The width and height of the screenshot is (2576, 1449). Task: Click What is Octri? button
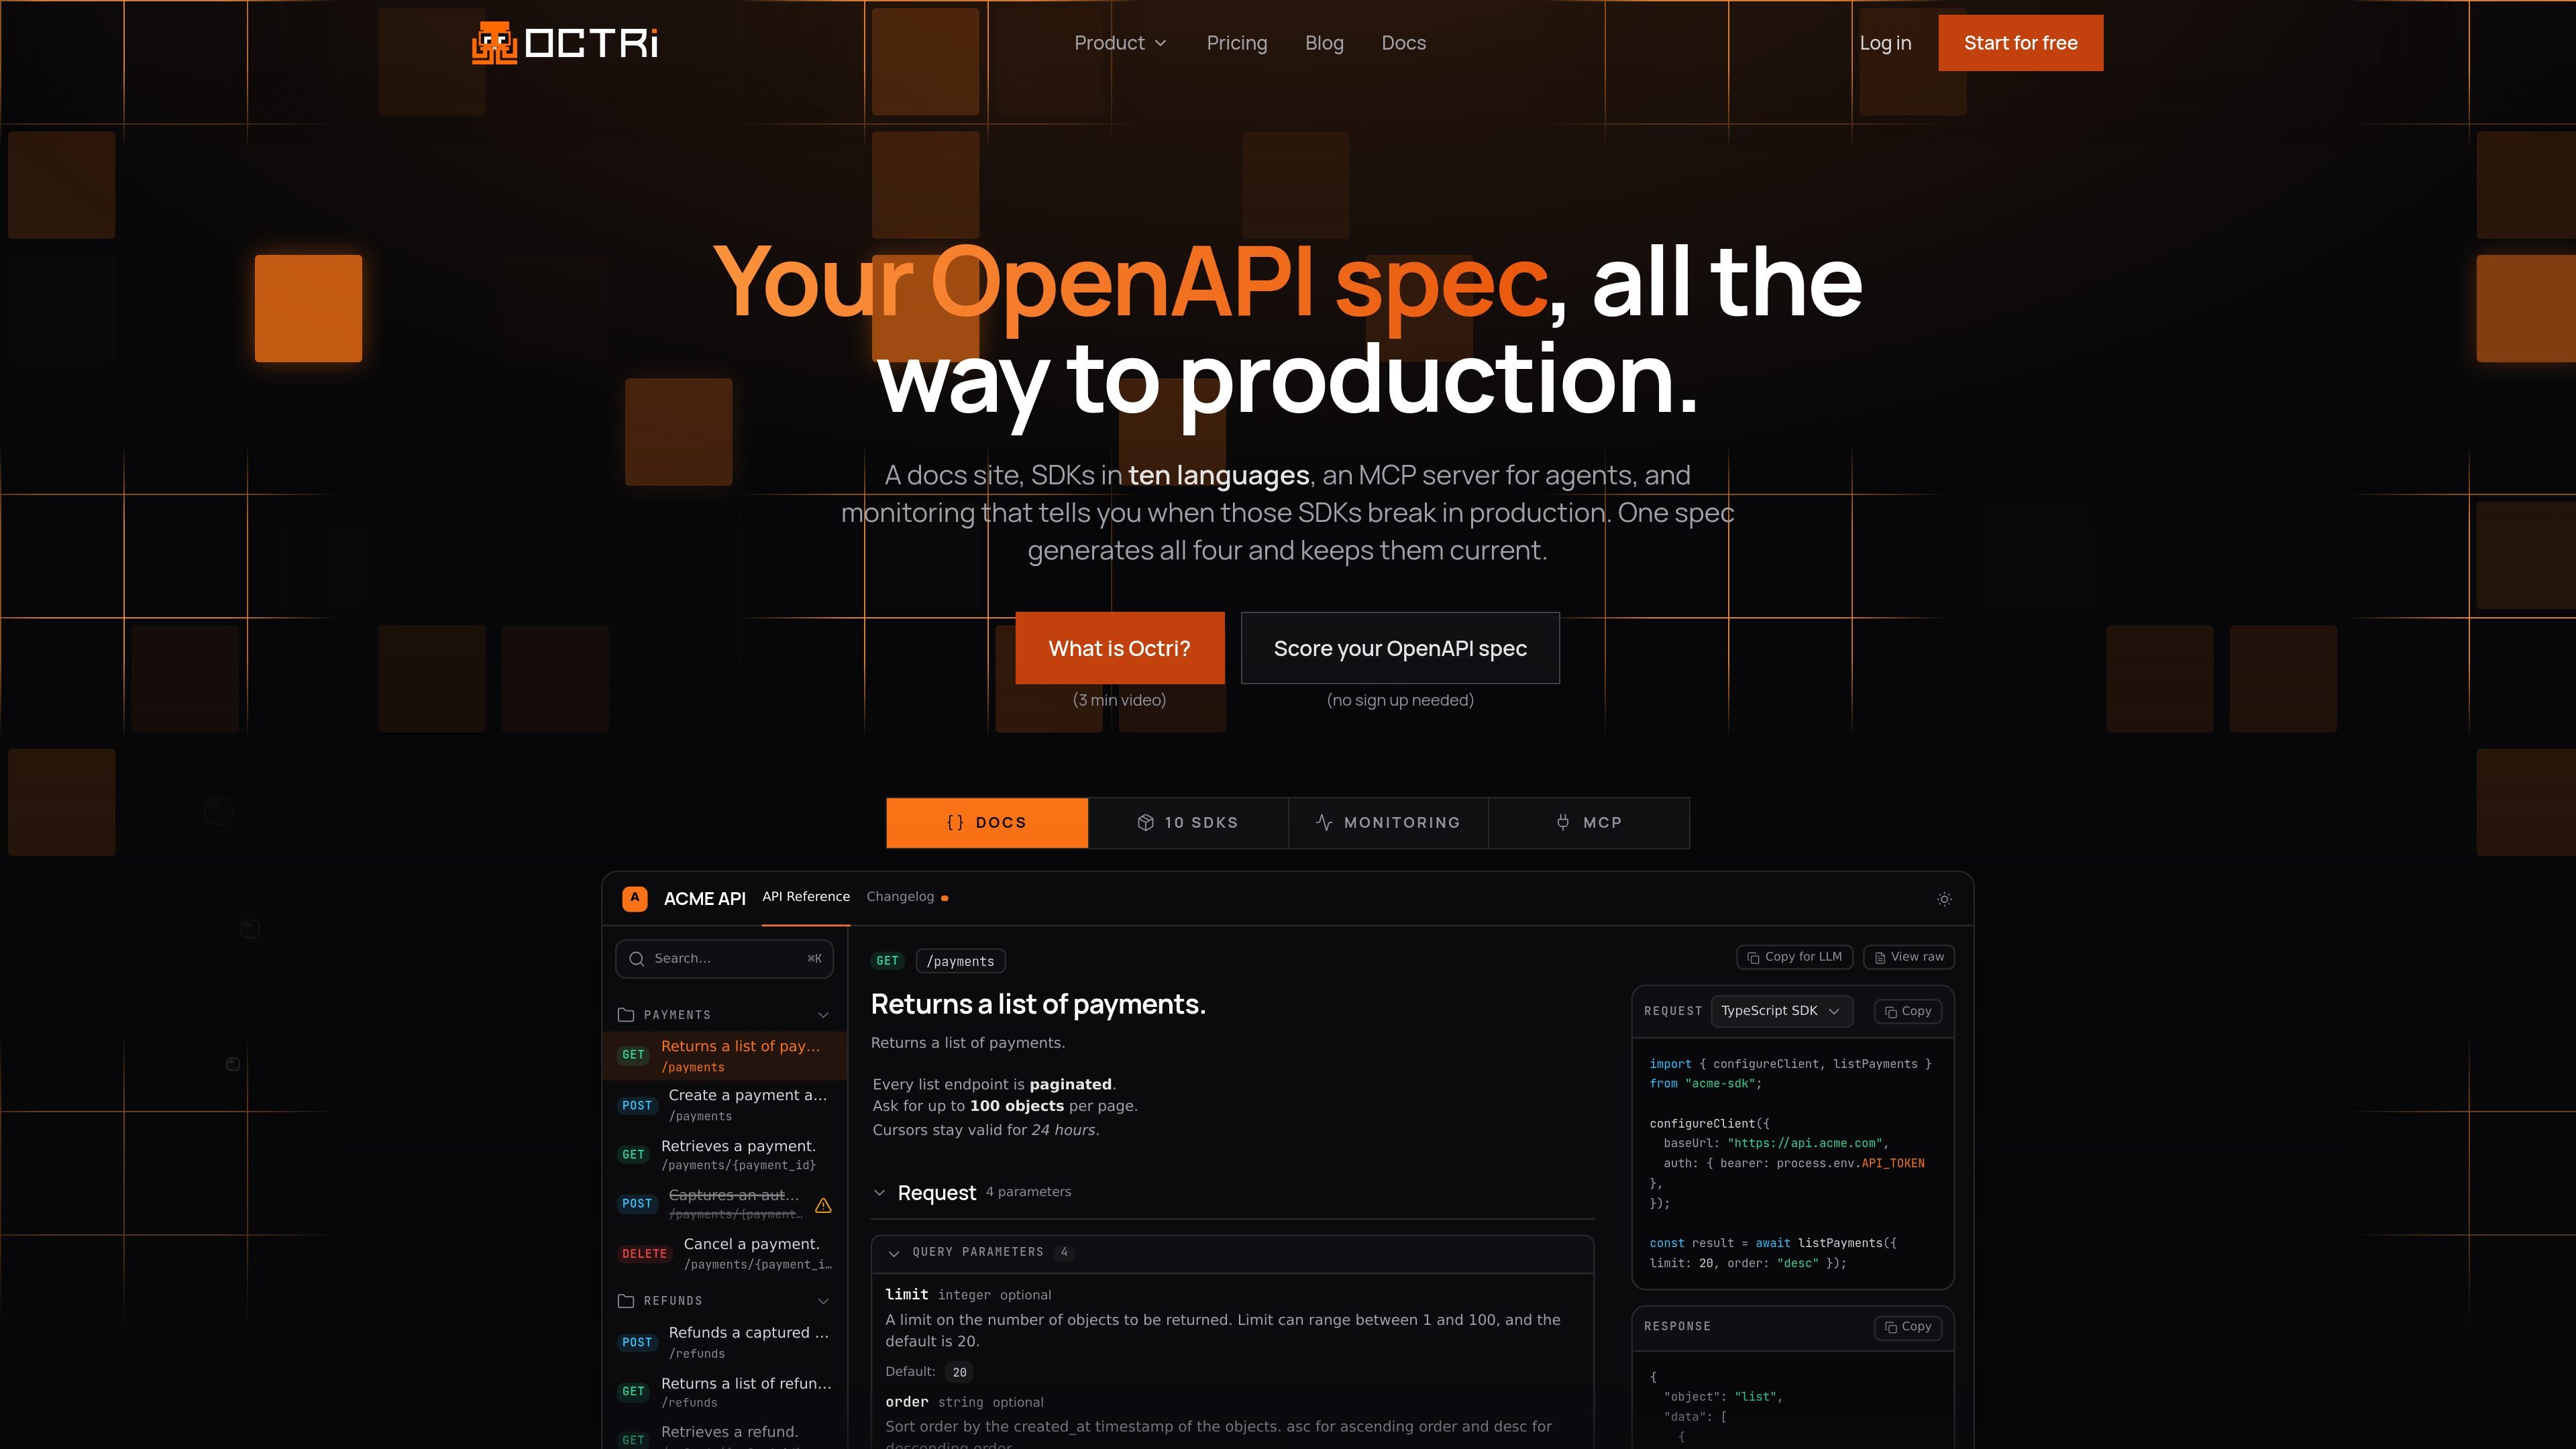click(1119, 648)
